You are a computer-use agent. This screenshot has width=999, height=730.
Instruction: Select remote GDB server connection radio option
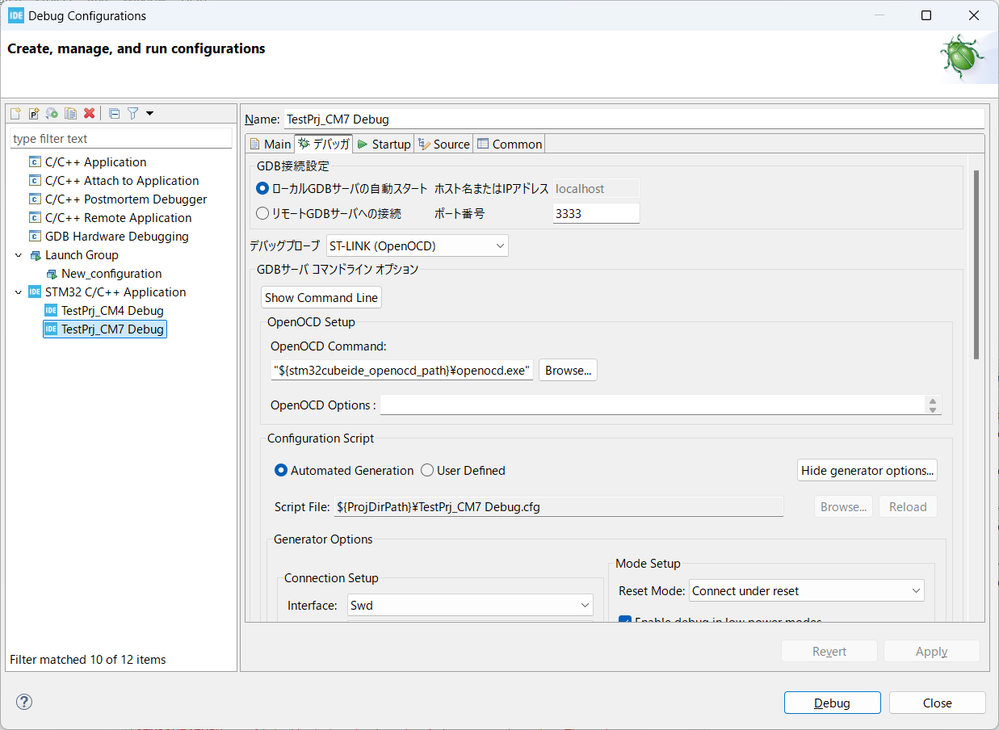263,213
